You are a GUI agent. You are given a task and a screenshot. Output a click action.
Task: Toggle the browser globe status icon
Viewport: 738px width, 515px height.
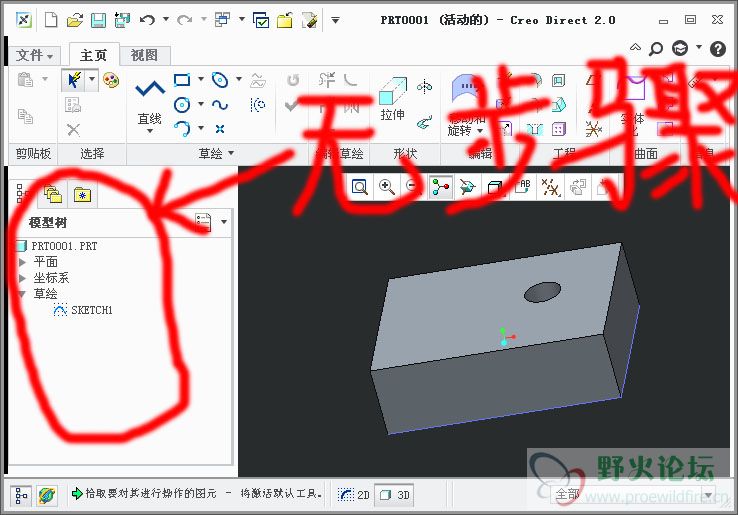pos(47,495)
